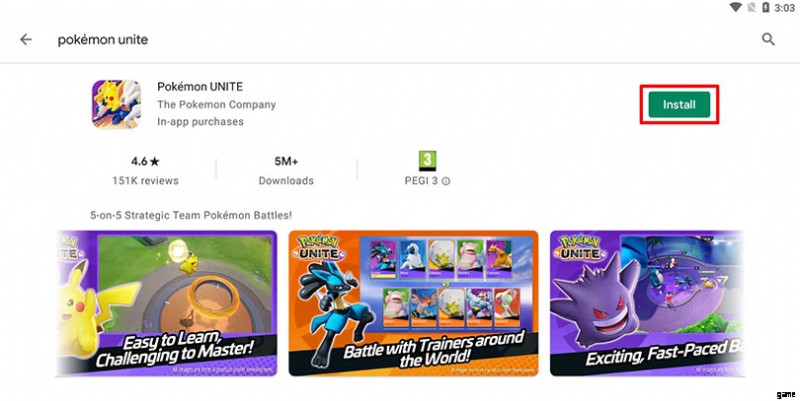Tap the no-SIM signal icon

pos(751,7)
